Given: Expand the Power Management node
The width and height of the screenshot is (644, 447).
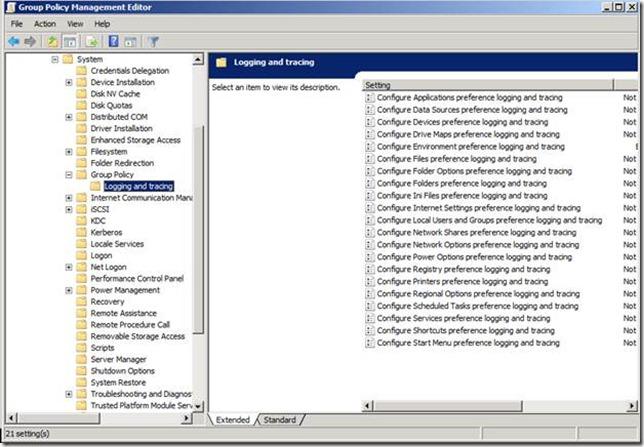Looking at the screenshot, I should coord(69,290).
